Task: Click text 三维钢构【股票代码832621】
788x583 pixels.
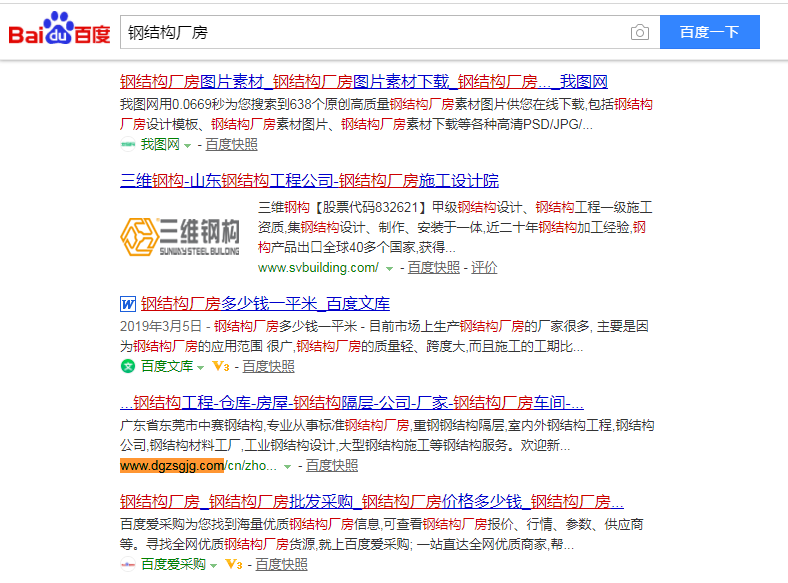Action: tap(342, 207)
